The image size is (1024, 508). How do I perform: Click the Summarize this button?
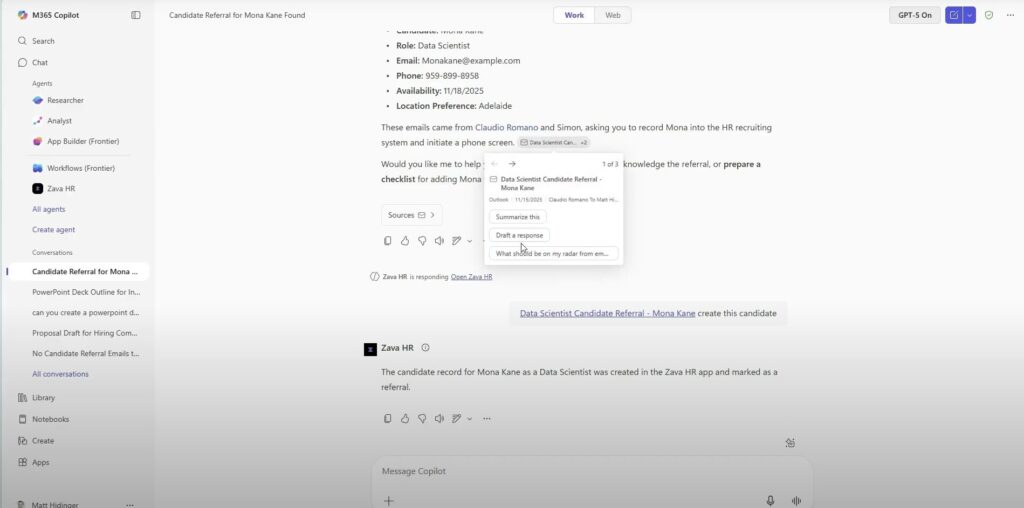point(517,216)
